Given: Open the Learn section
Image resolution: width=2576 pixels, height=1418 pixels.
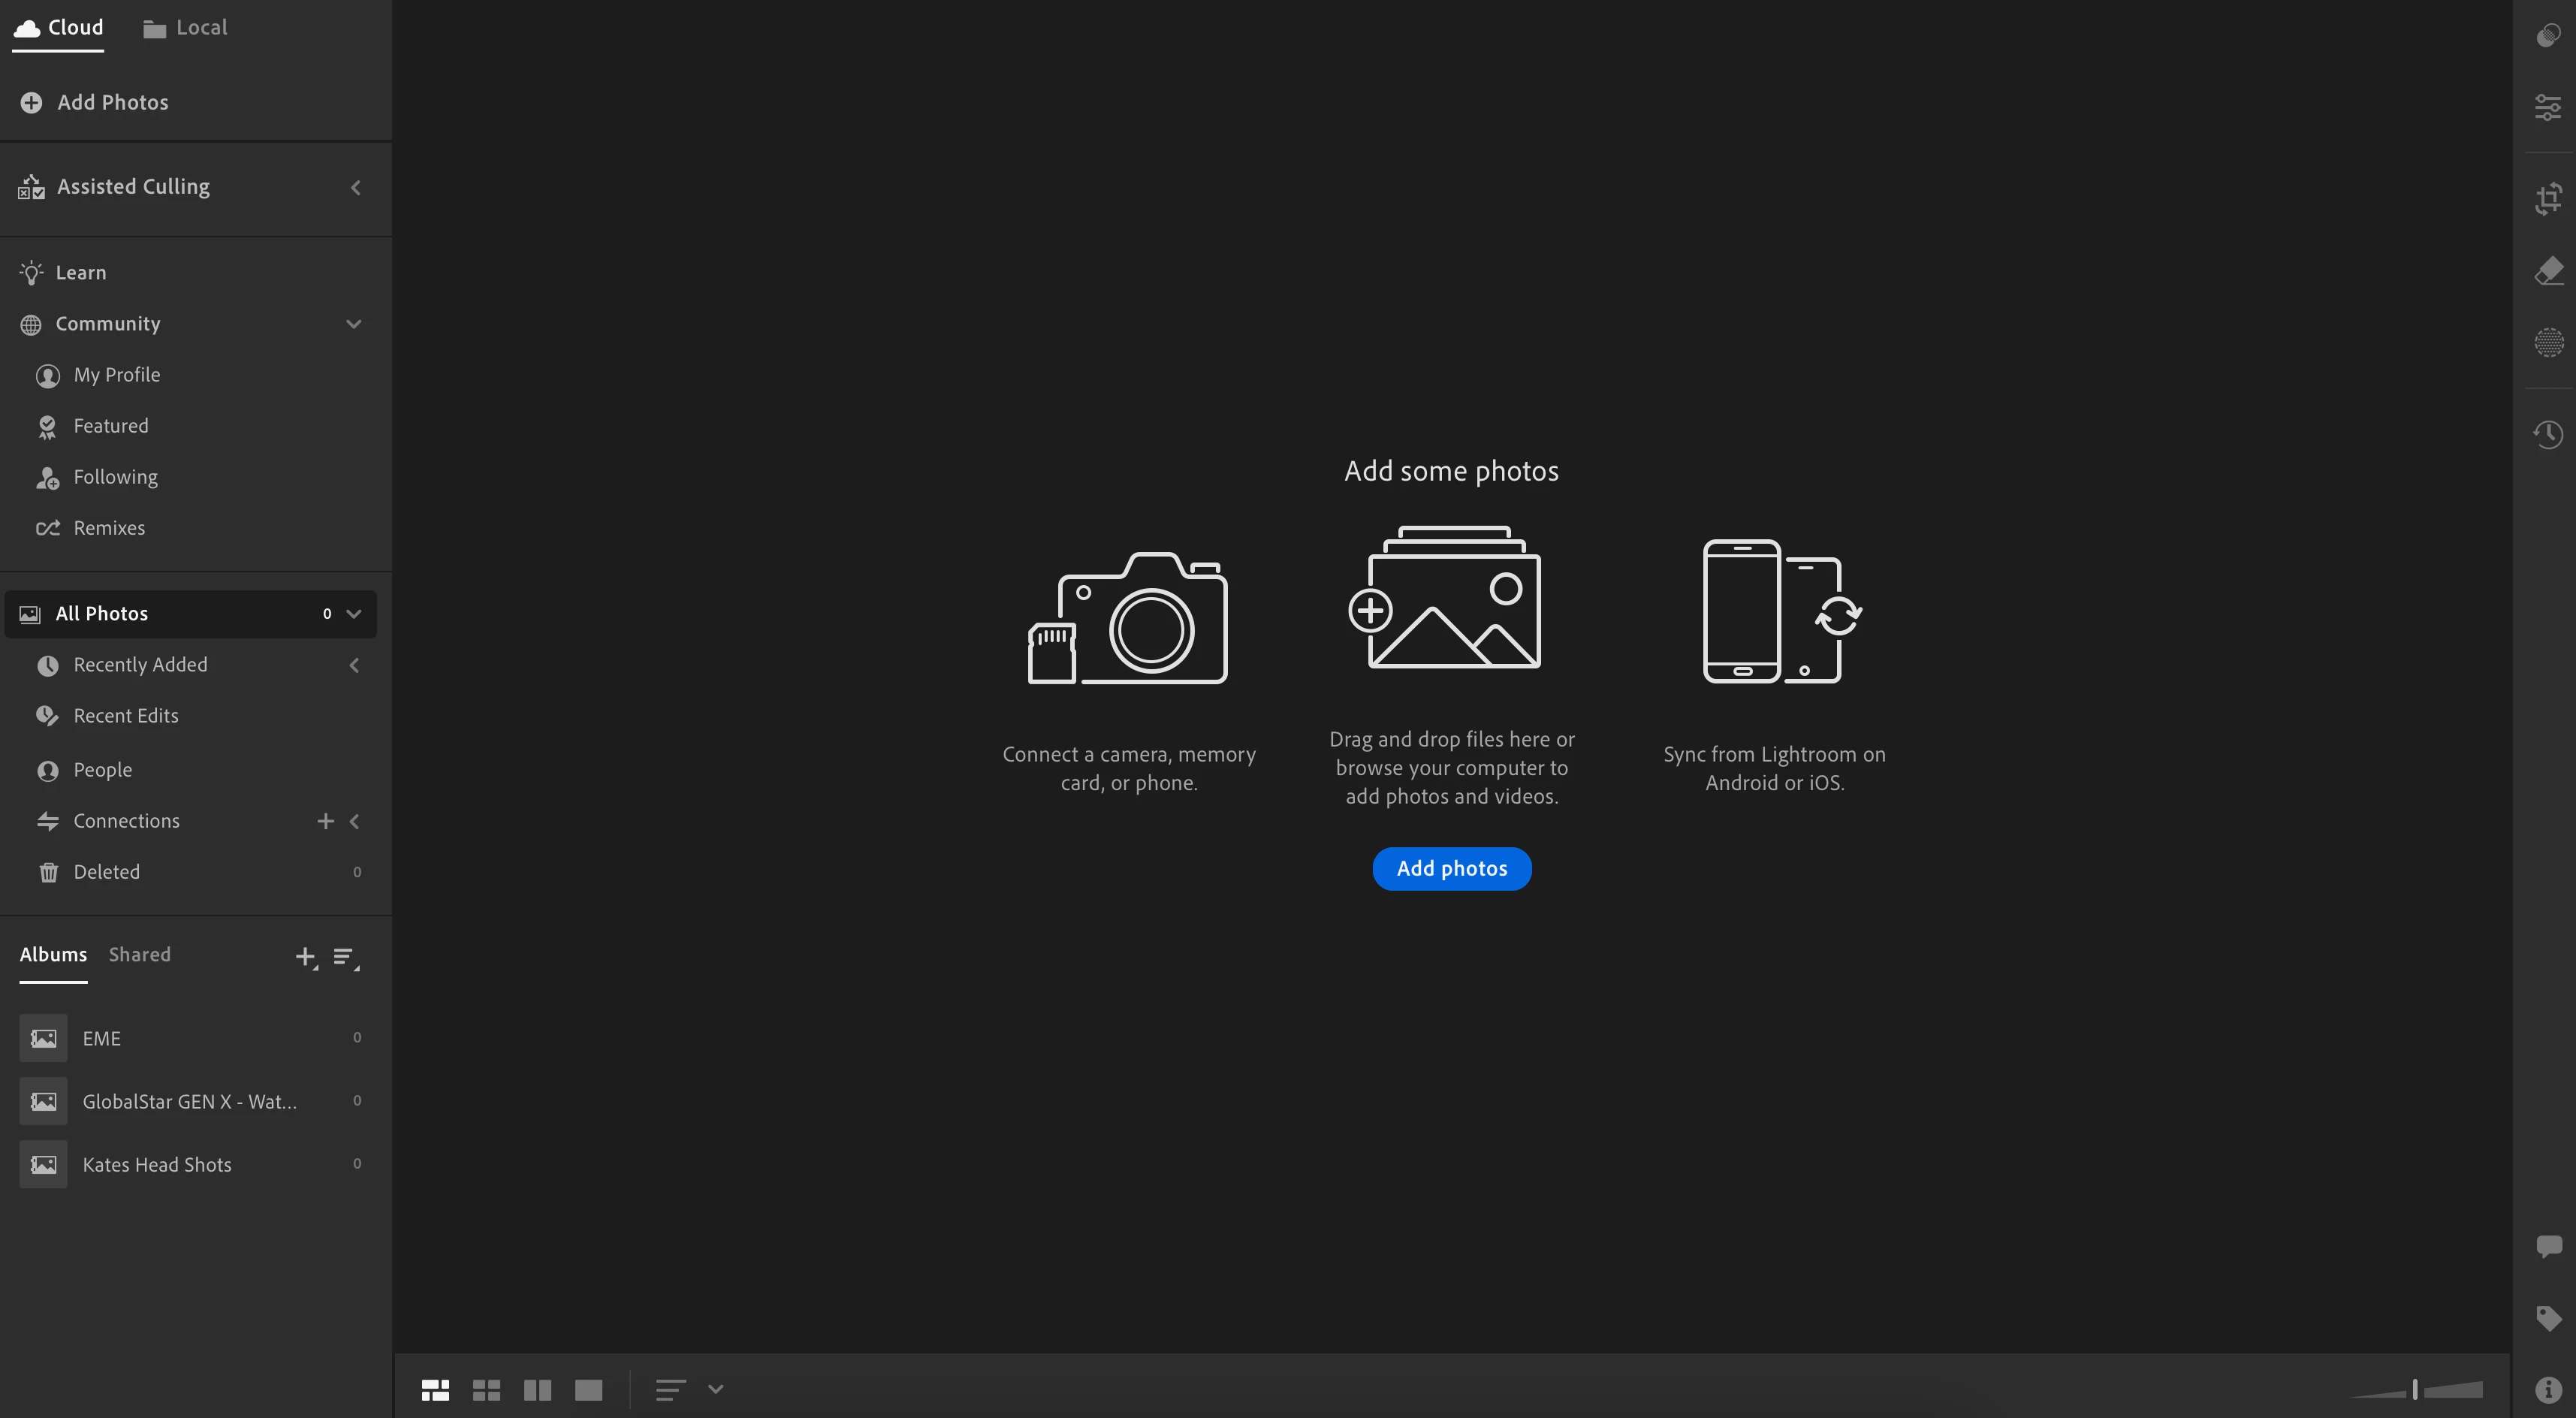Looking at the screenshot, I should (x=80, y=272).
